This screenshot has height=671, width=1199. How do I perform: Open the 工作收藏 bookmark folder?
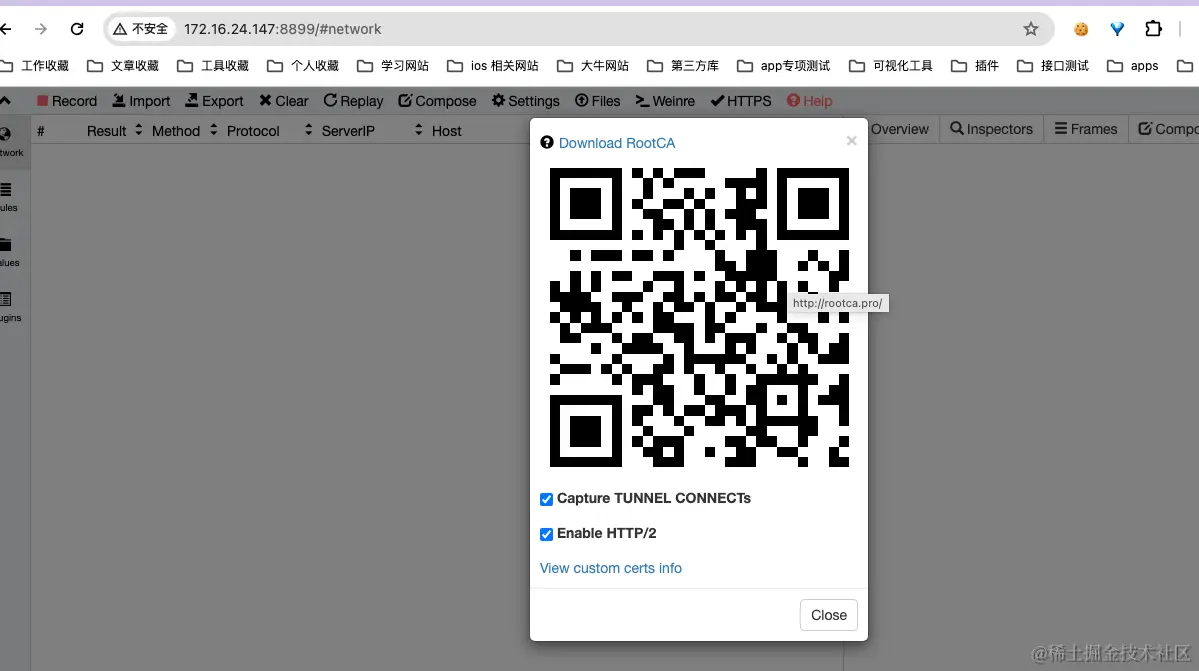point(34,66)
